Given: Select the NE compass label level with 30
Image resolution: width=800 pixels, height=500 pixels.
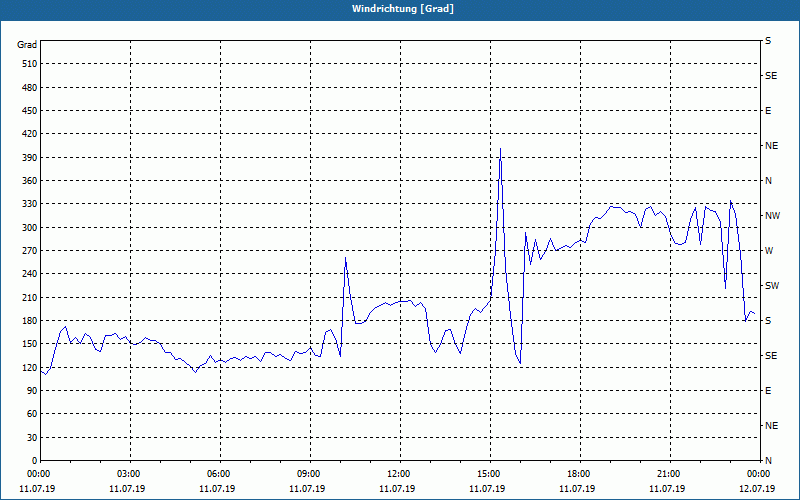Looking at the screenshot, I should coord(772,426).
